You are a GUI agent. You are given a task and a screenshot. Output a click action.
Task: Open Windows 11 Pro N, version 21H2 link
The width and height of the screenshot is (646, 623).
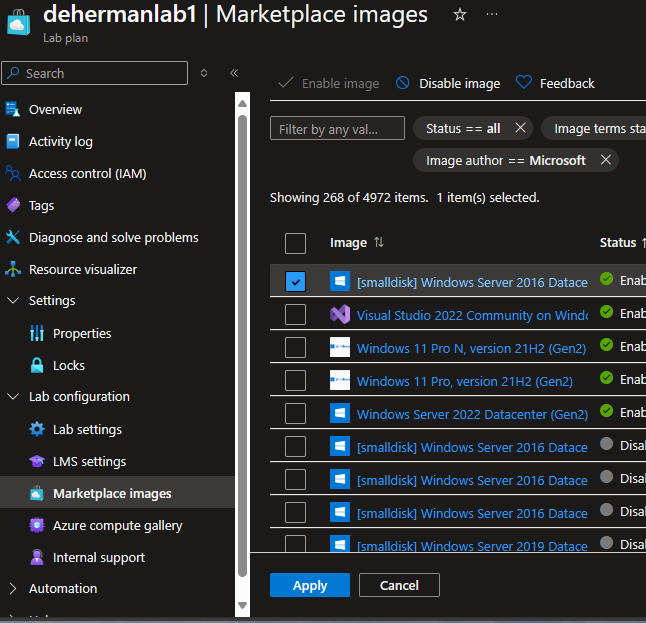coord(471,348)
